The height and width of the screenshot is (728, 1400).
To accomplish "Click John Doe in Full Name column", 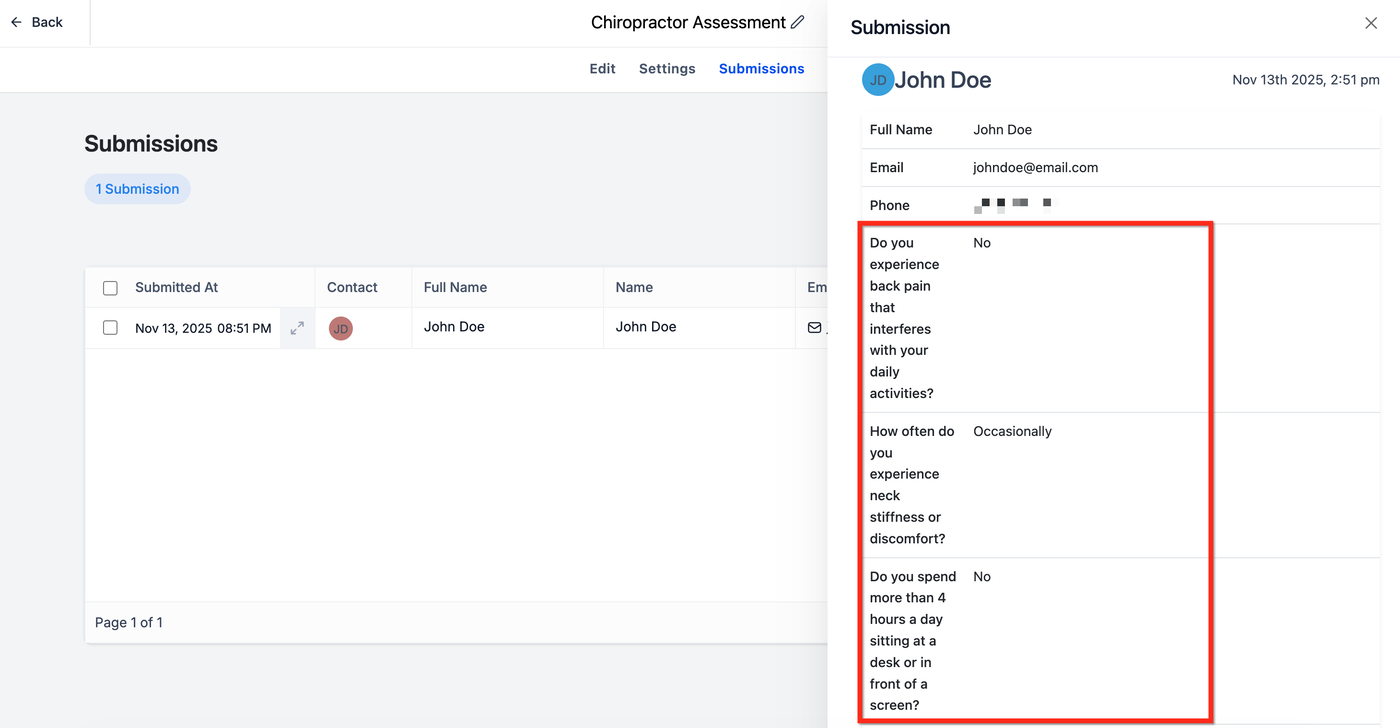I will [454, 327].
